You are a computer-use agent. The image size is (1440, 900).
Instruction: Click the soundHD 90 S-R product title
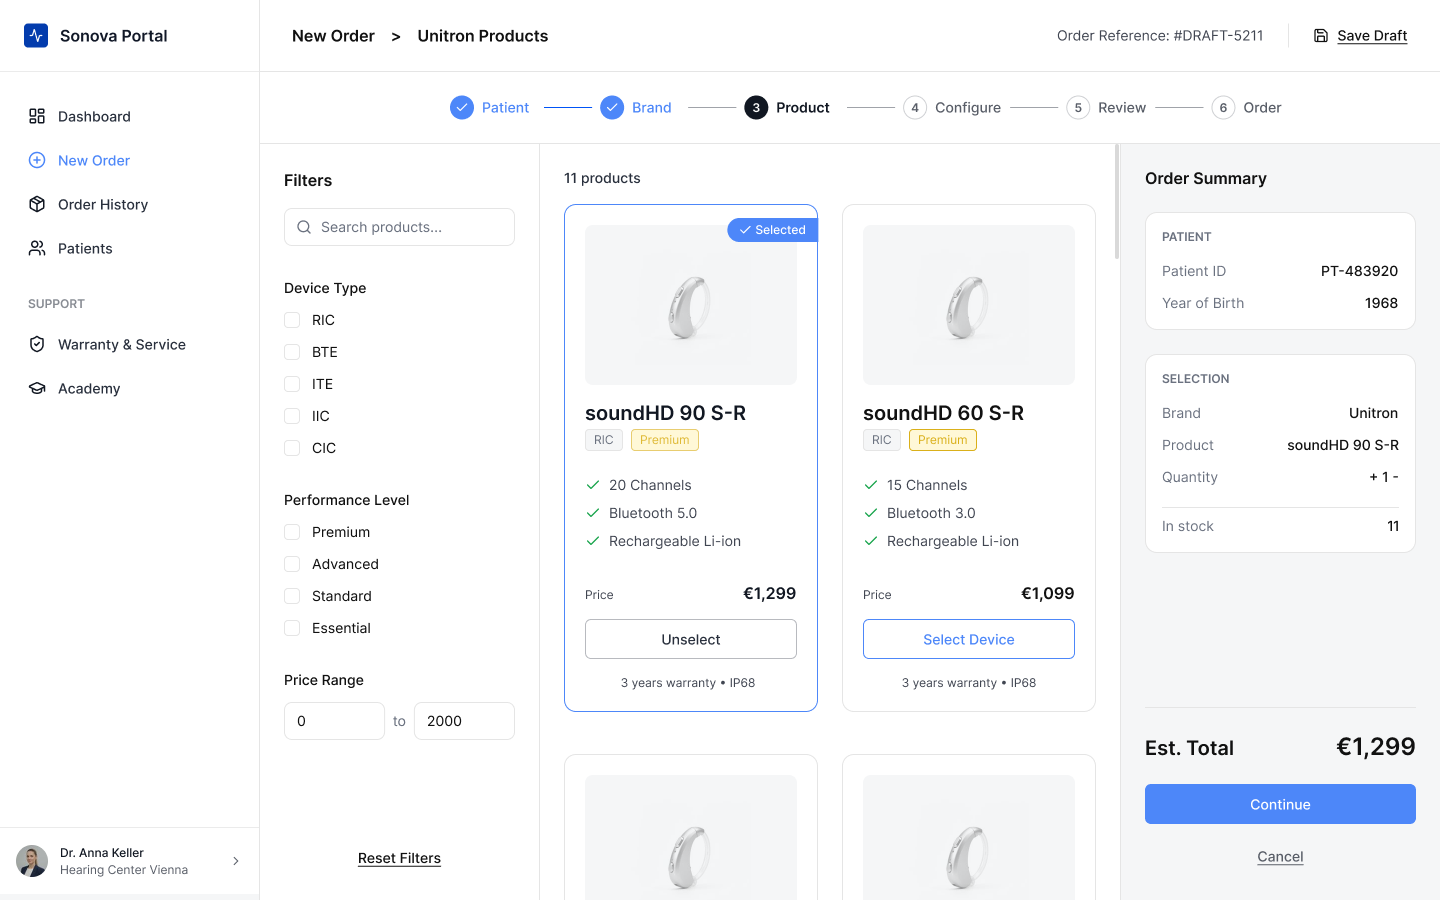665,413
